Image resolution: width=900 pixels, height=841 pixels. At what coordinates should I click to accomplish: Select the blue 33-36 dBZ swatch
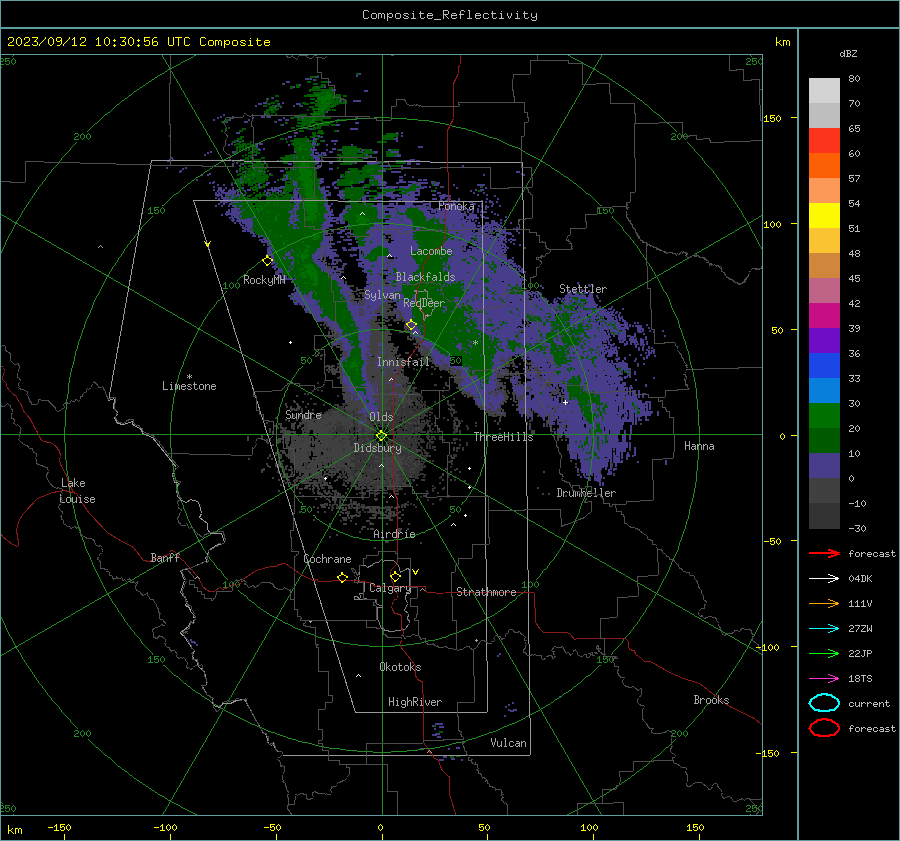pos(824,366)
